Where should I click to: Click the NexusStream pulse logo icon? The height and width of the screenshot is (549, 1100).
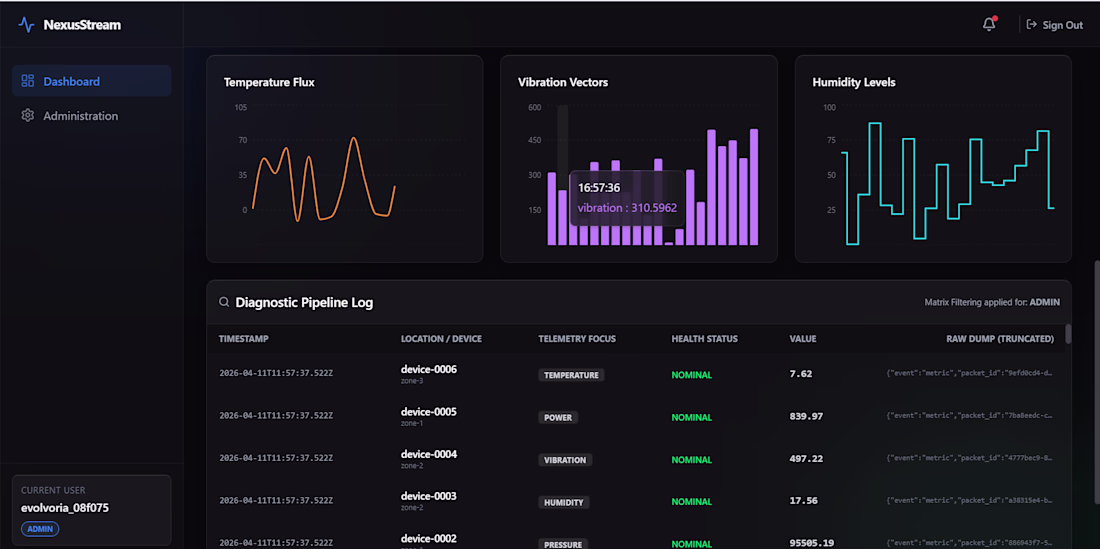pyautogui.click(x=26, y=25)
